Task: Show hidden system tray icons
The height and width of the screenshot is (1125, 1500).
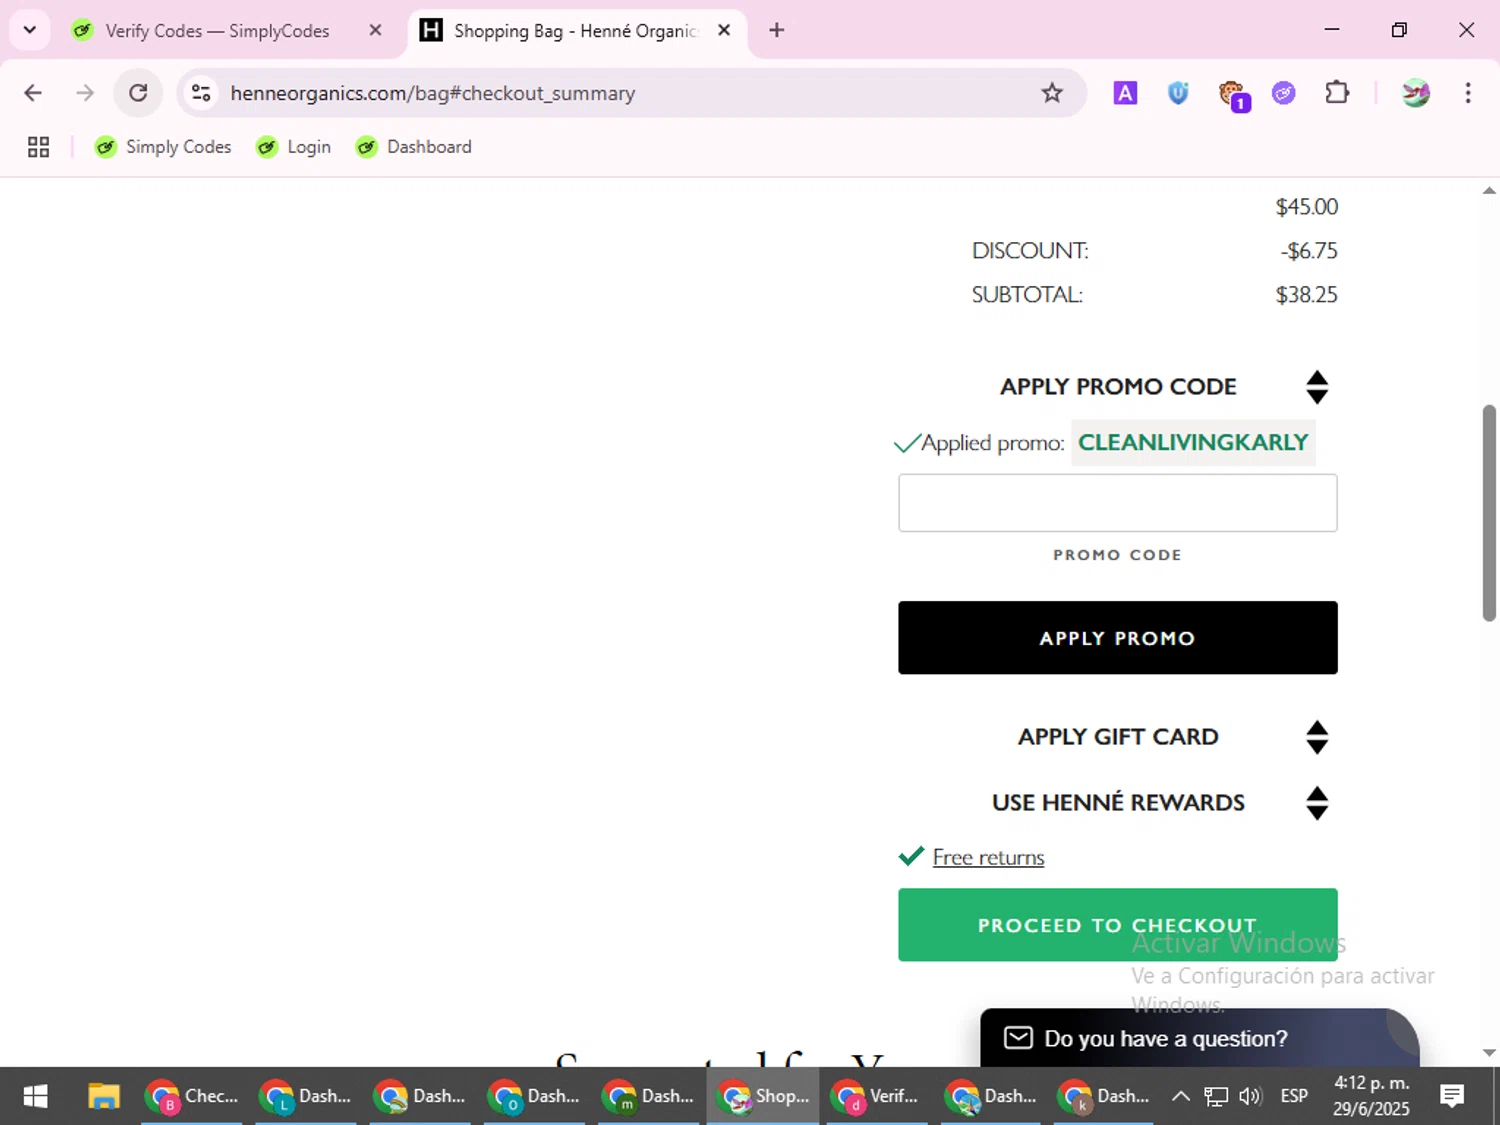Action: tap(1180, 1096)
